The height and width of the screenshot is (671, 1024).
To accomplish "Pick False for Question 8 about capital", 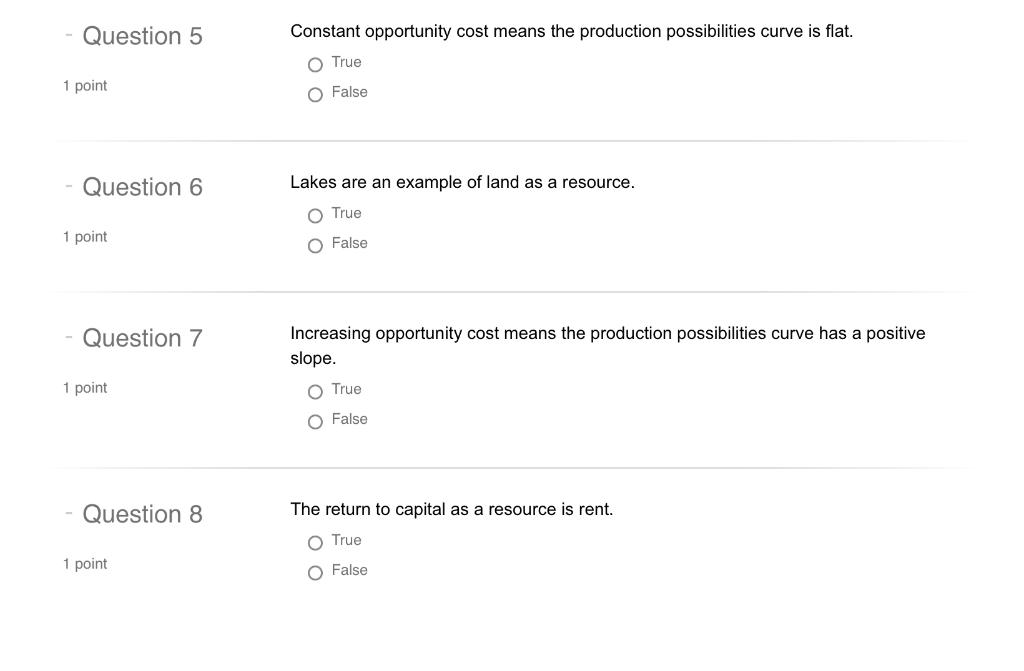I will [315, 572].
